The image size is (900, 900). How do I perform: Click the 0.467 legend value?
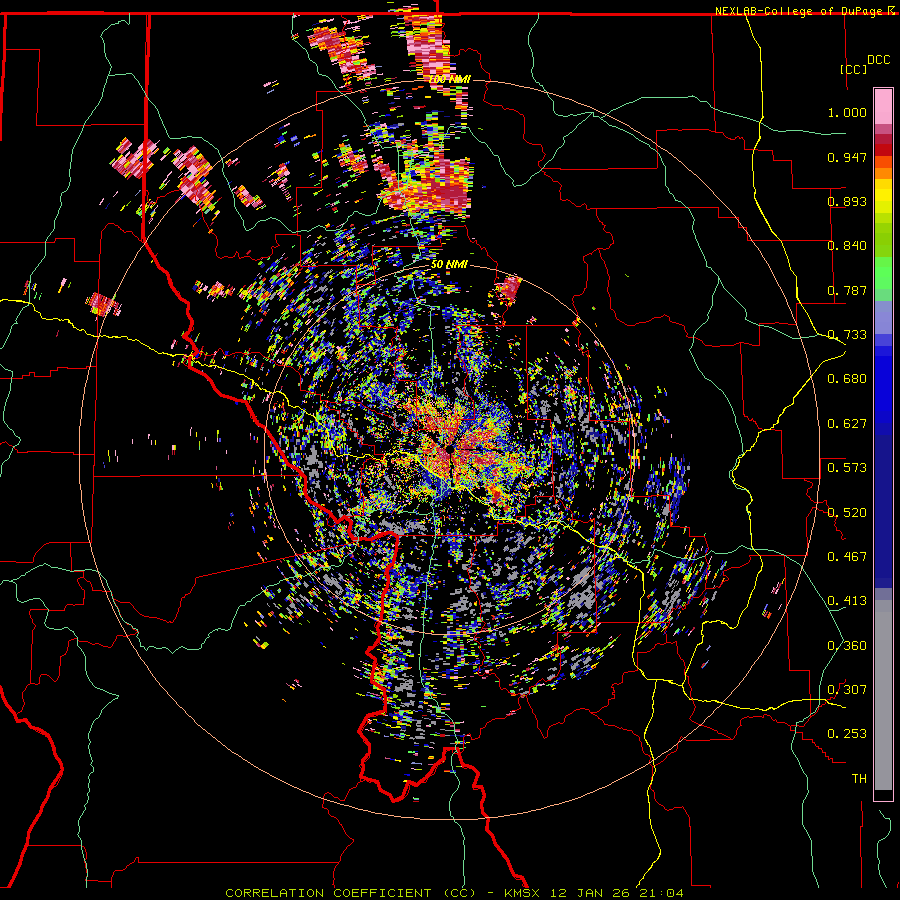coord(847,557)
